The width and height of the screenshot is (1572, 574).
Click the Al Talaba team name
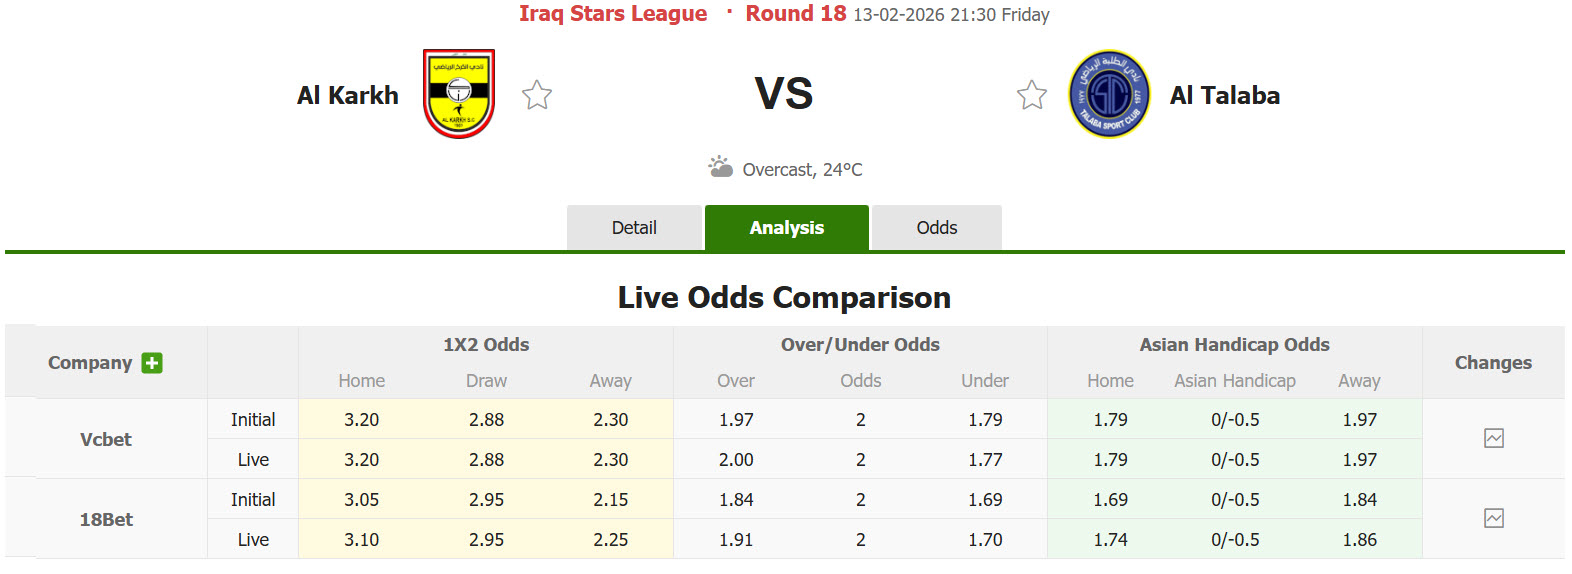1225,95
